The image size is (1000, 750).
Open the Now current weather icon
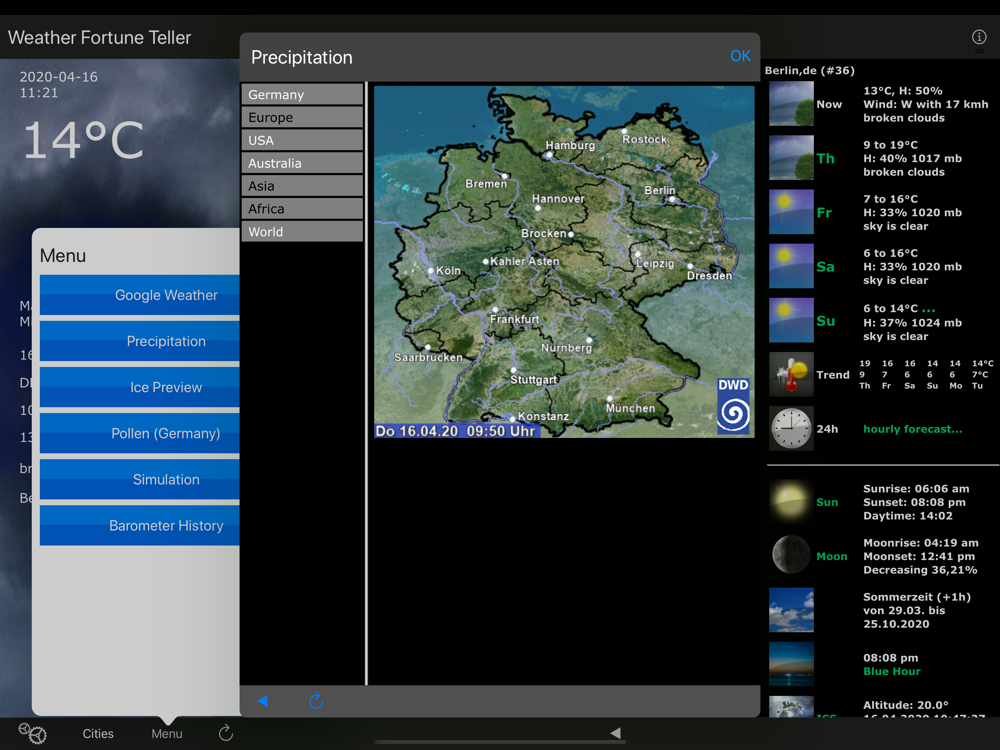[791, 104]
